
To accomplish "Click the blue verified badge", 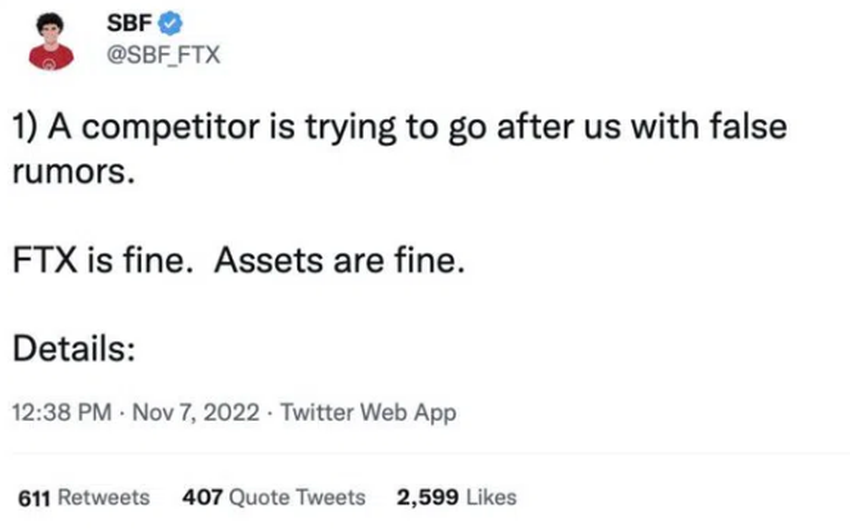I will (x=171, y=24).
